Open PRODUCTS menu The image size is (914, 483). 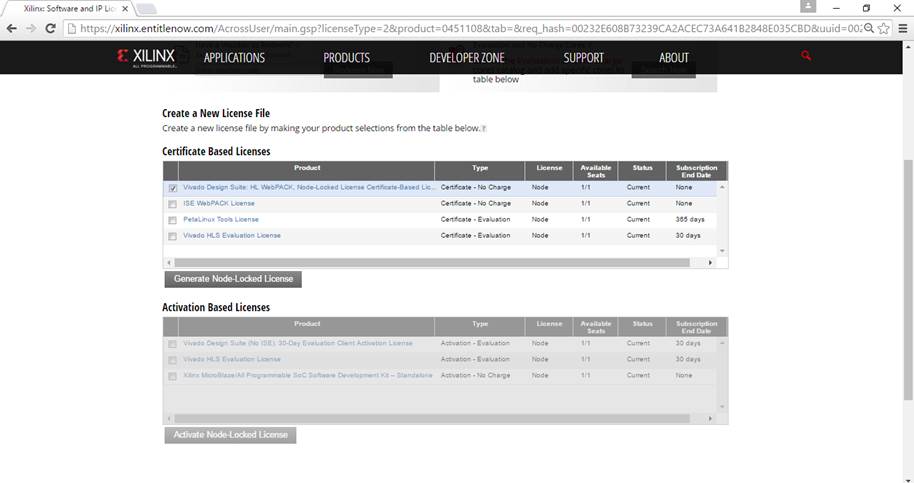(346, 58)
